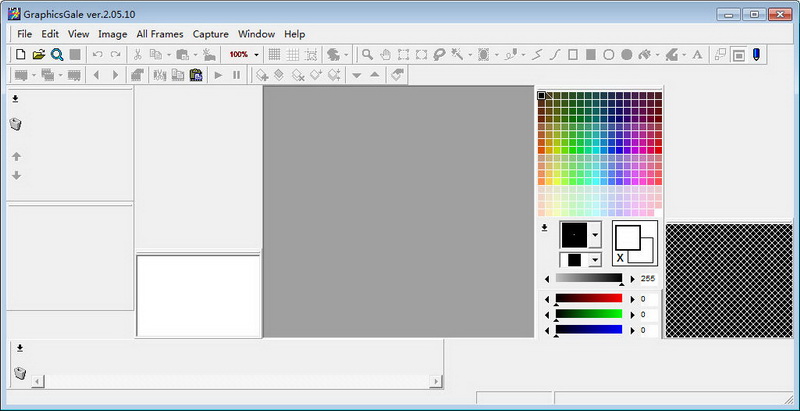Click the blue pen icon in toolbar
Image resolution: width=800 pixels, height=411 pixels.
757,55
